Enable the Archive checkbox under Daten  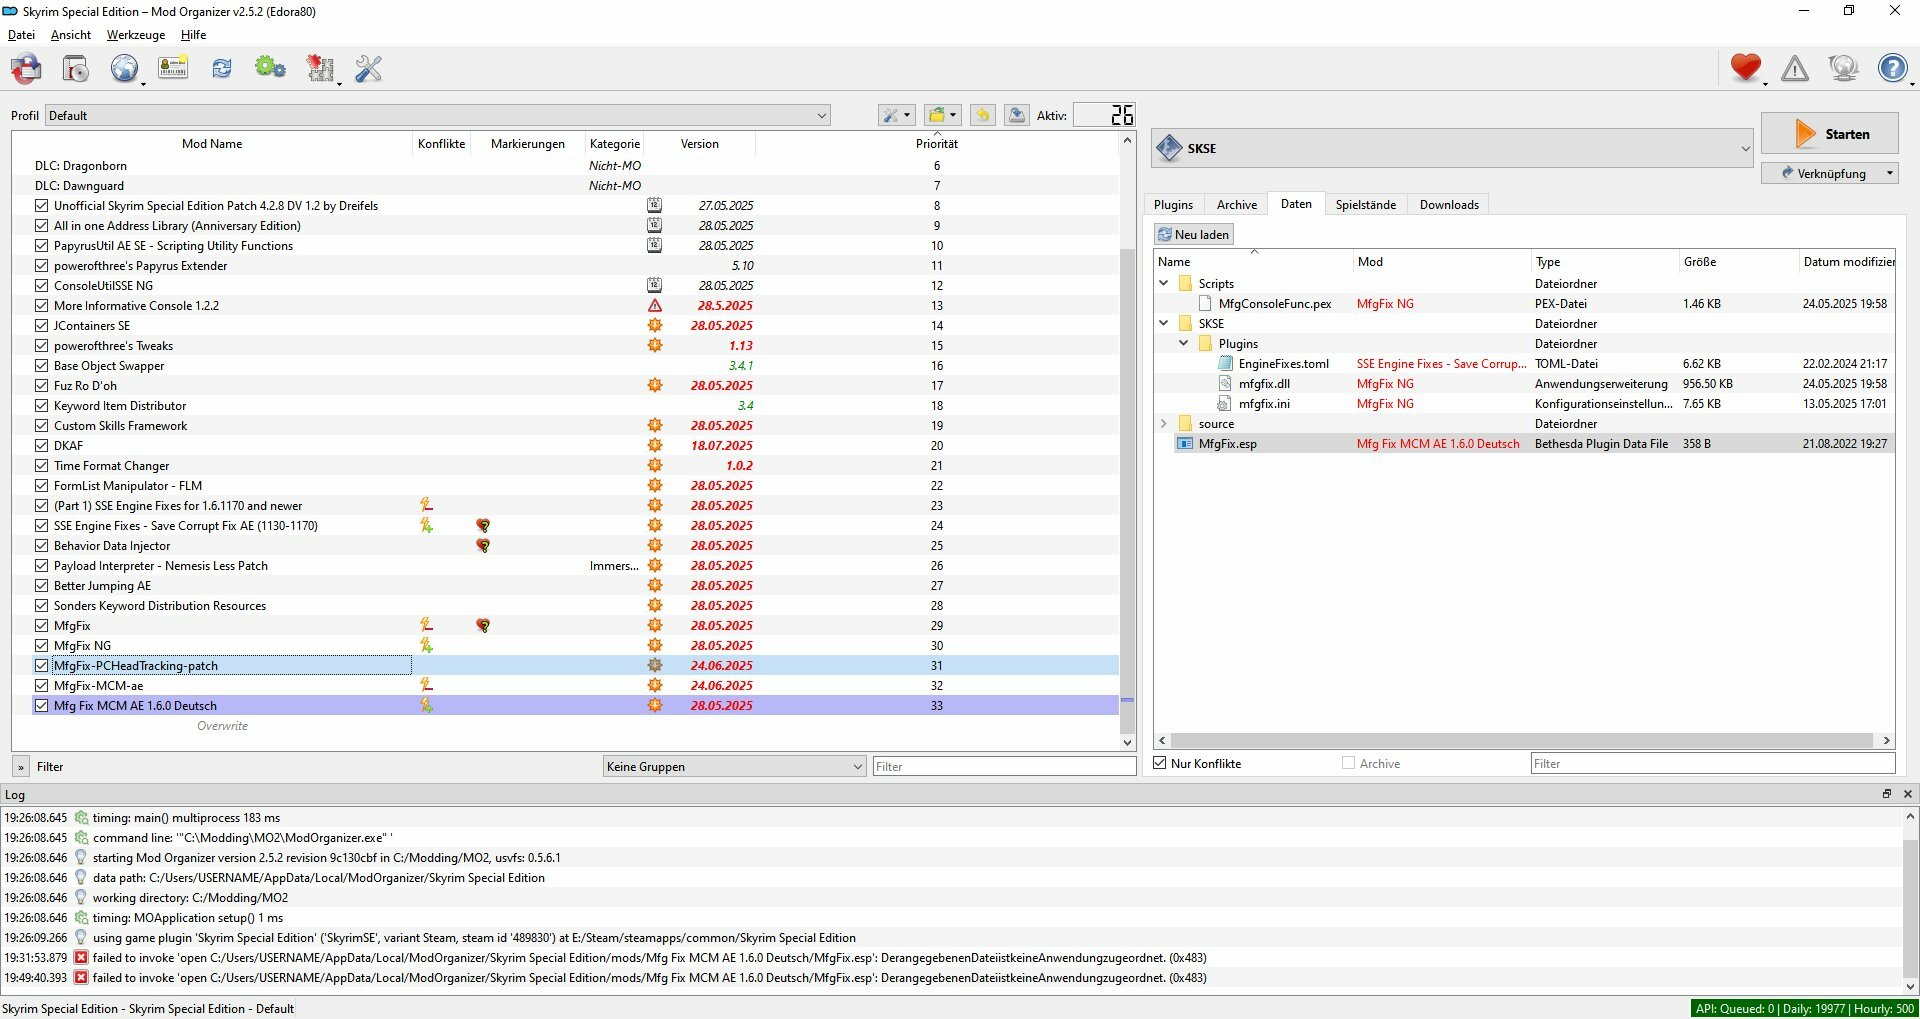pyautogui.click(x=1348, y=763)
